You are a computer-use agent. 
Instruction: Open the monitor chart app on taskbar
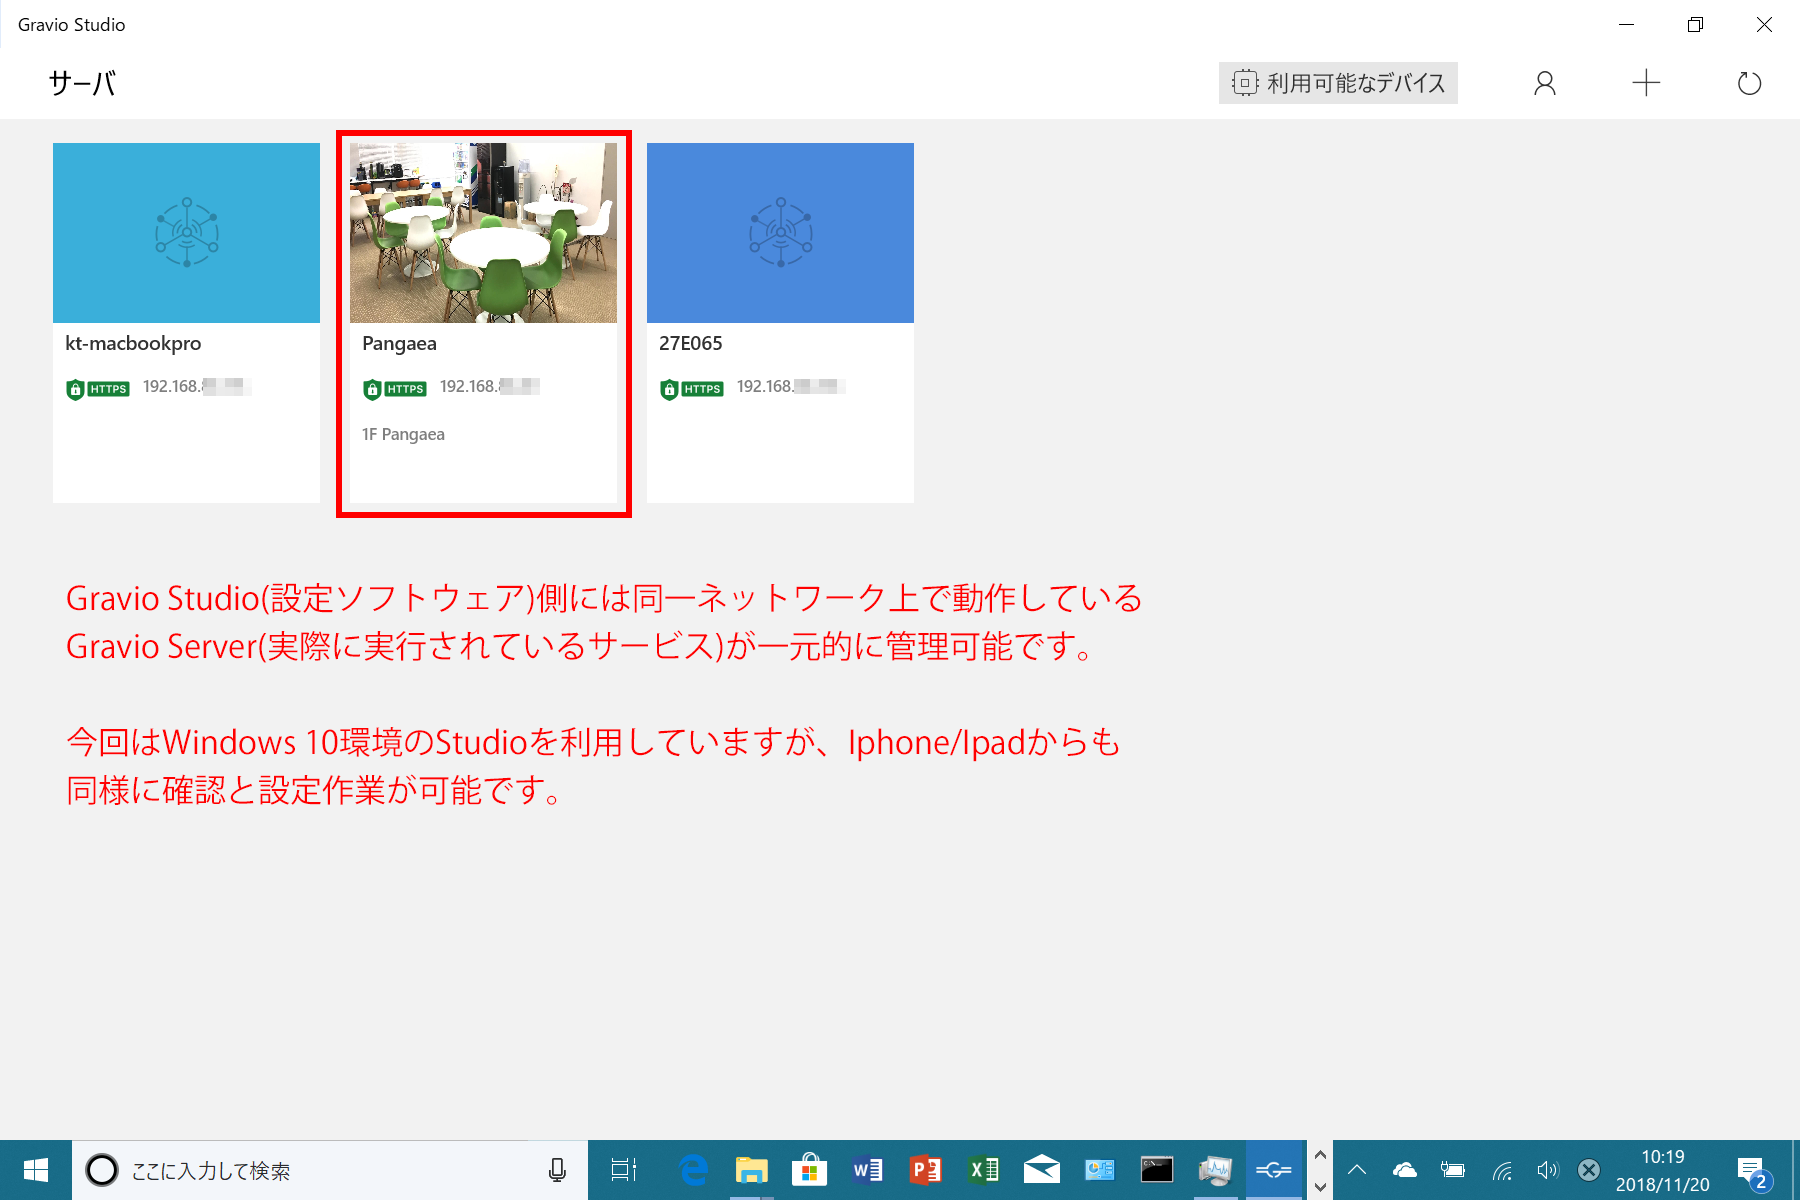1215,1170
